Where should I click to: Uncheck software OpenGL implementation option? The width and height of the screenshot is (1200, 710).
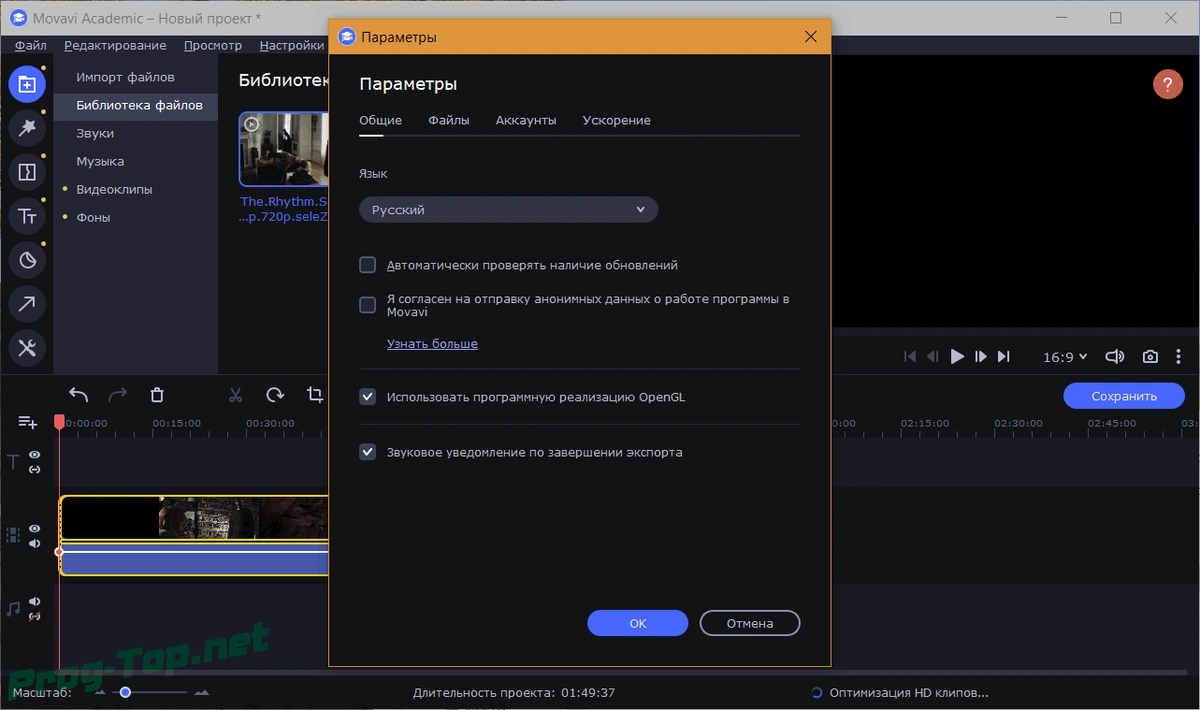pyautogui.click(x=367, y=397)
